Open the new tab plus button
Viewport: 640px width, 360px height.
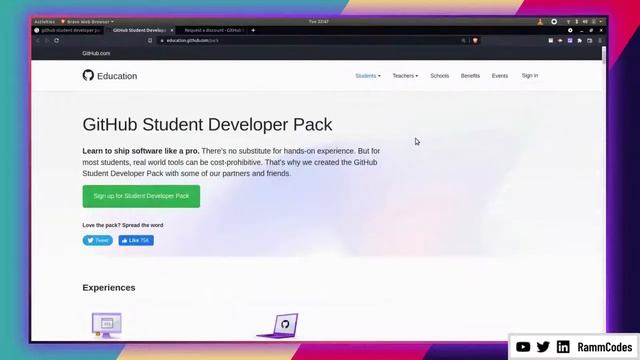coord(253,30)
